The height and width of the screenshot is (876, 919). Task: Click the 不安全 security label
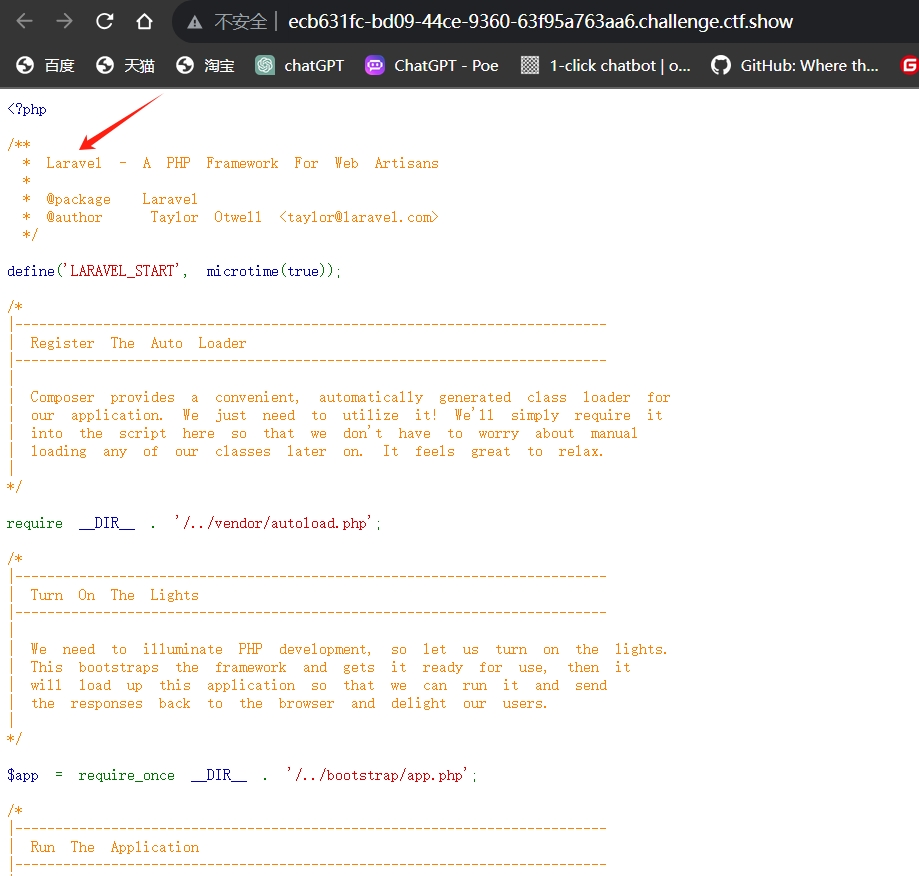[x=241, y=22]
